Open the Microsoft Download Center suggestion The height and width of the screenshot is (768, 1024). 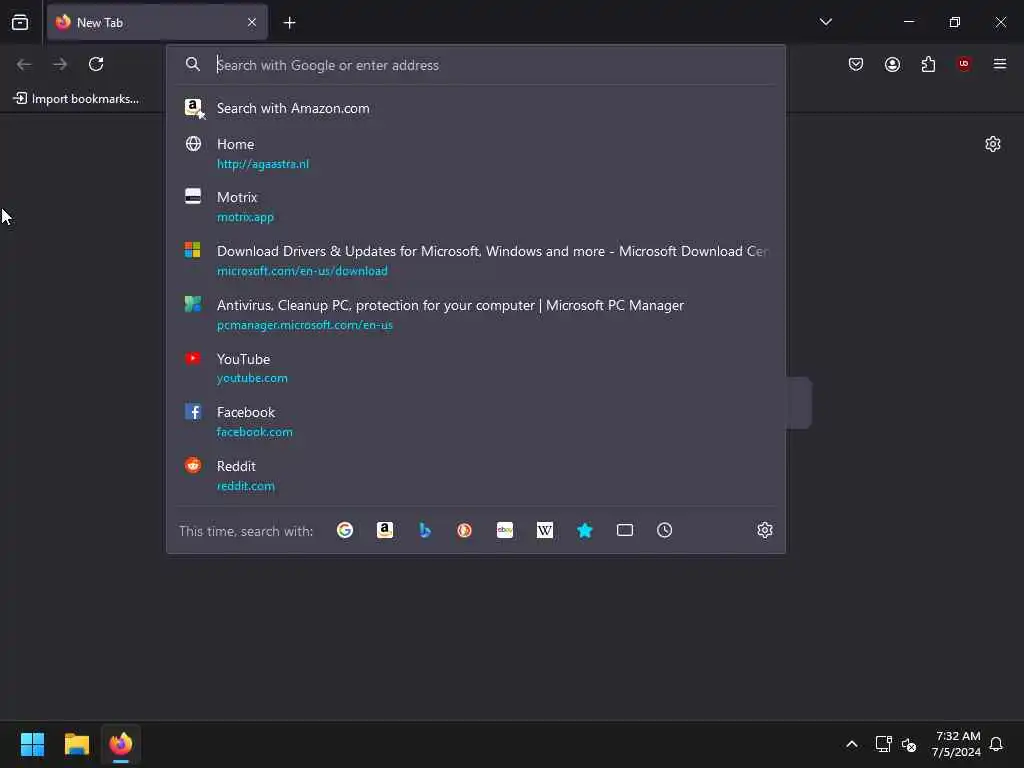point(475,261)
